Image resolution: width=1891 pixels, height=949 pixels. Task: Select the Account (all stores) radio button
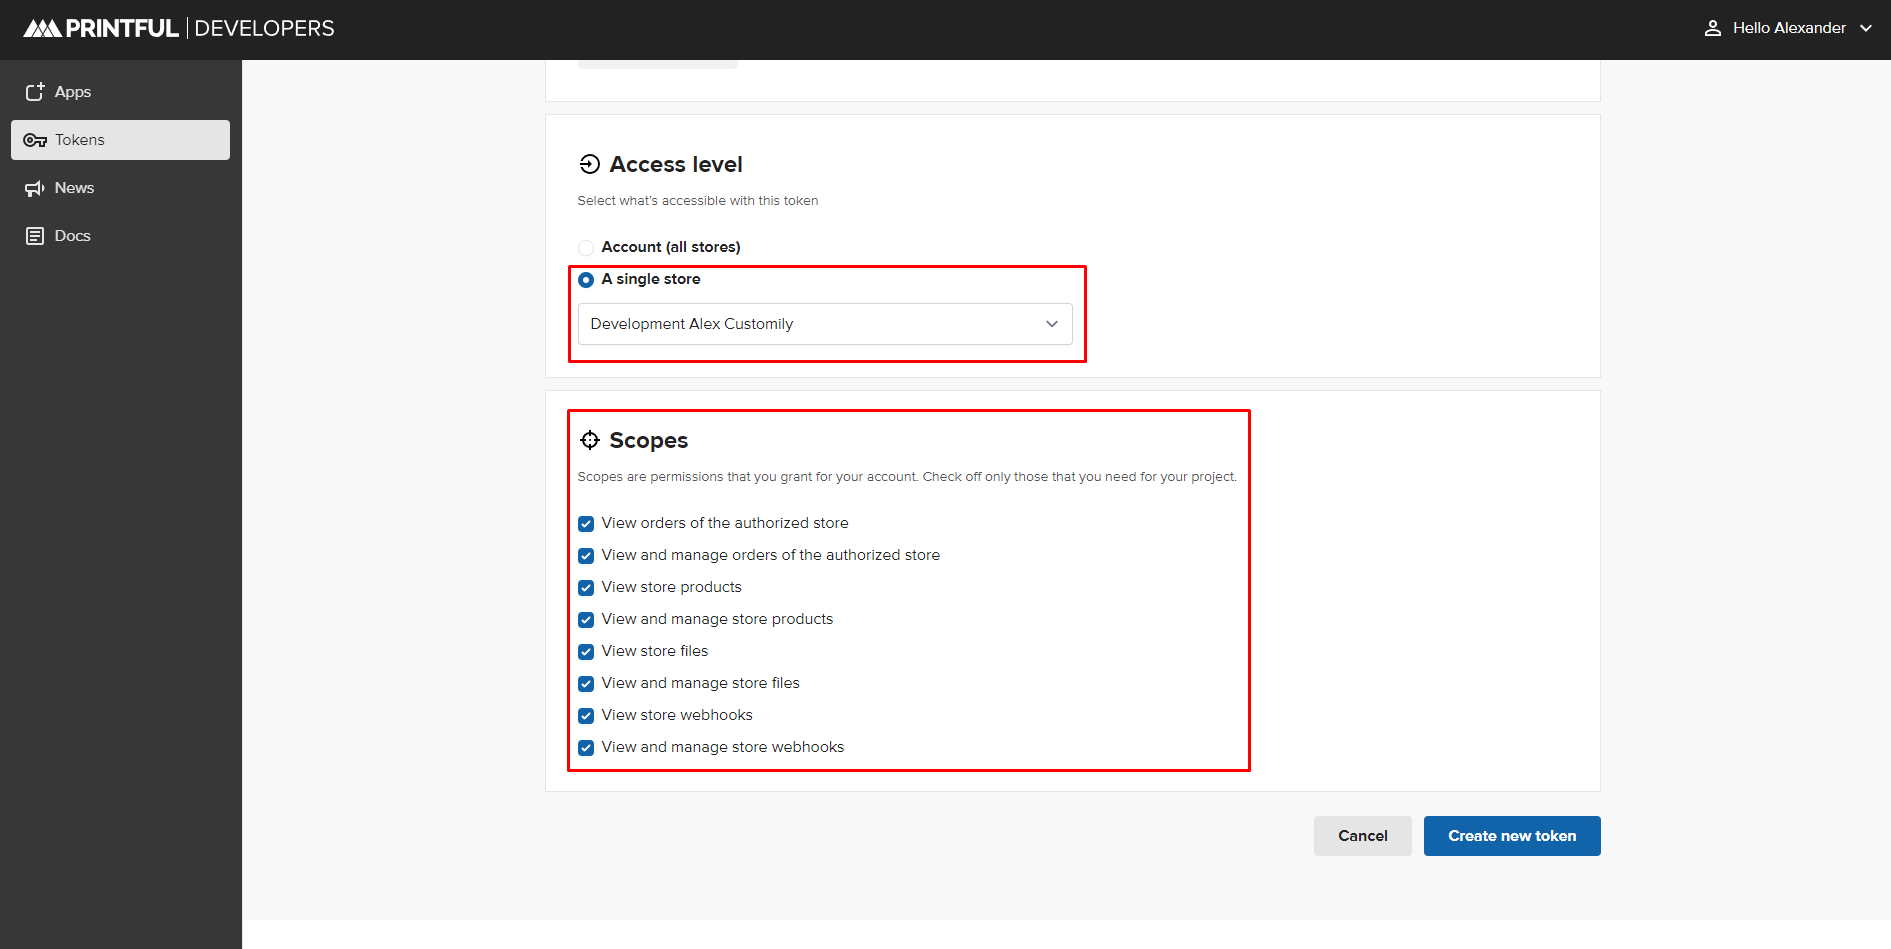pyautogui.click(x=586, y=248)
